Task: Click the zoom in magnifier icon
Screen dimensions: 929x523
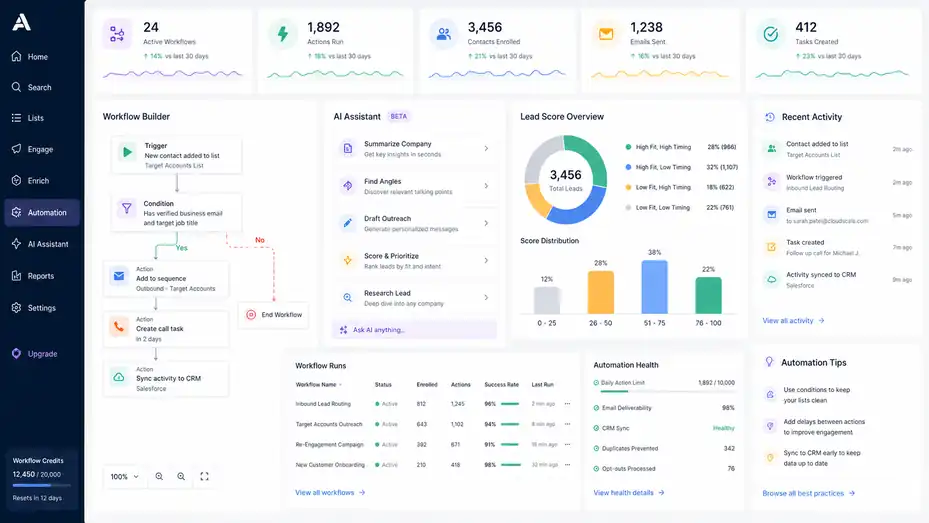Action: [181, 476]
